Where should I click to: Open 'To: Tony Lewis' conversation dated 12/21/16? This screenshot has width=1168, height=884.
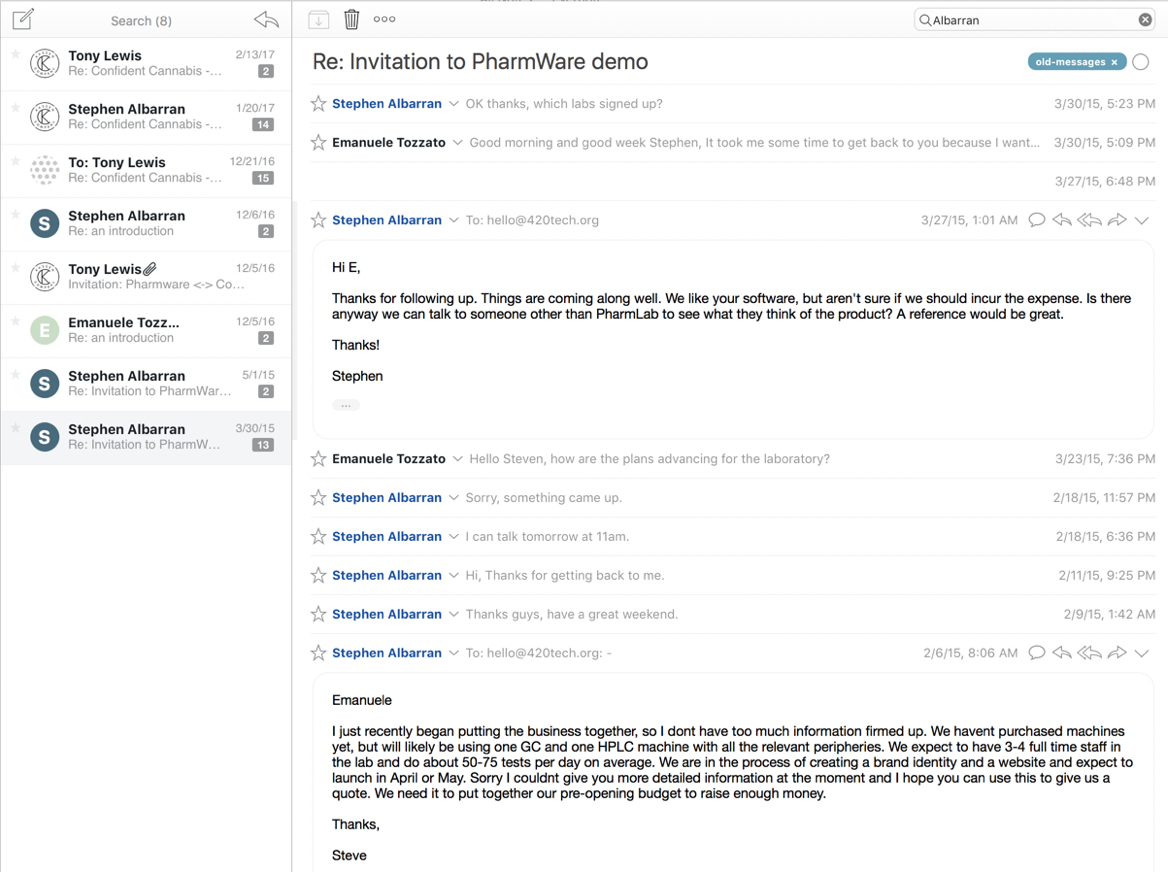click(146, 171)
